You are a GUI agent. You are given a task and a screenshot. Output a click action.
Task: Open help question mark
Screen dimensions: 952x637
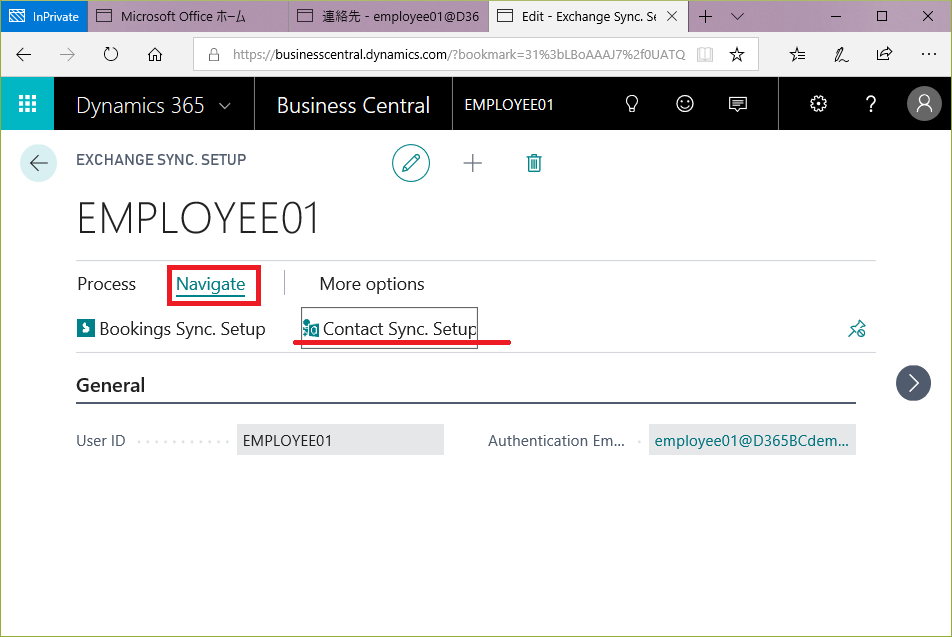(871, 104)
